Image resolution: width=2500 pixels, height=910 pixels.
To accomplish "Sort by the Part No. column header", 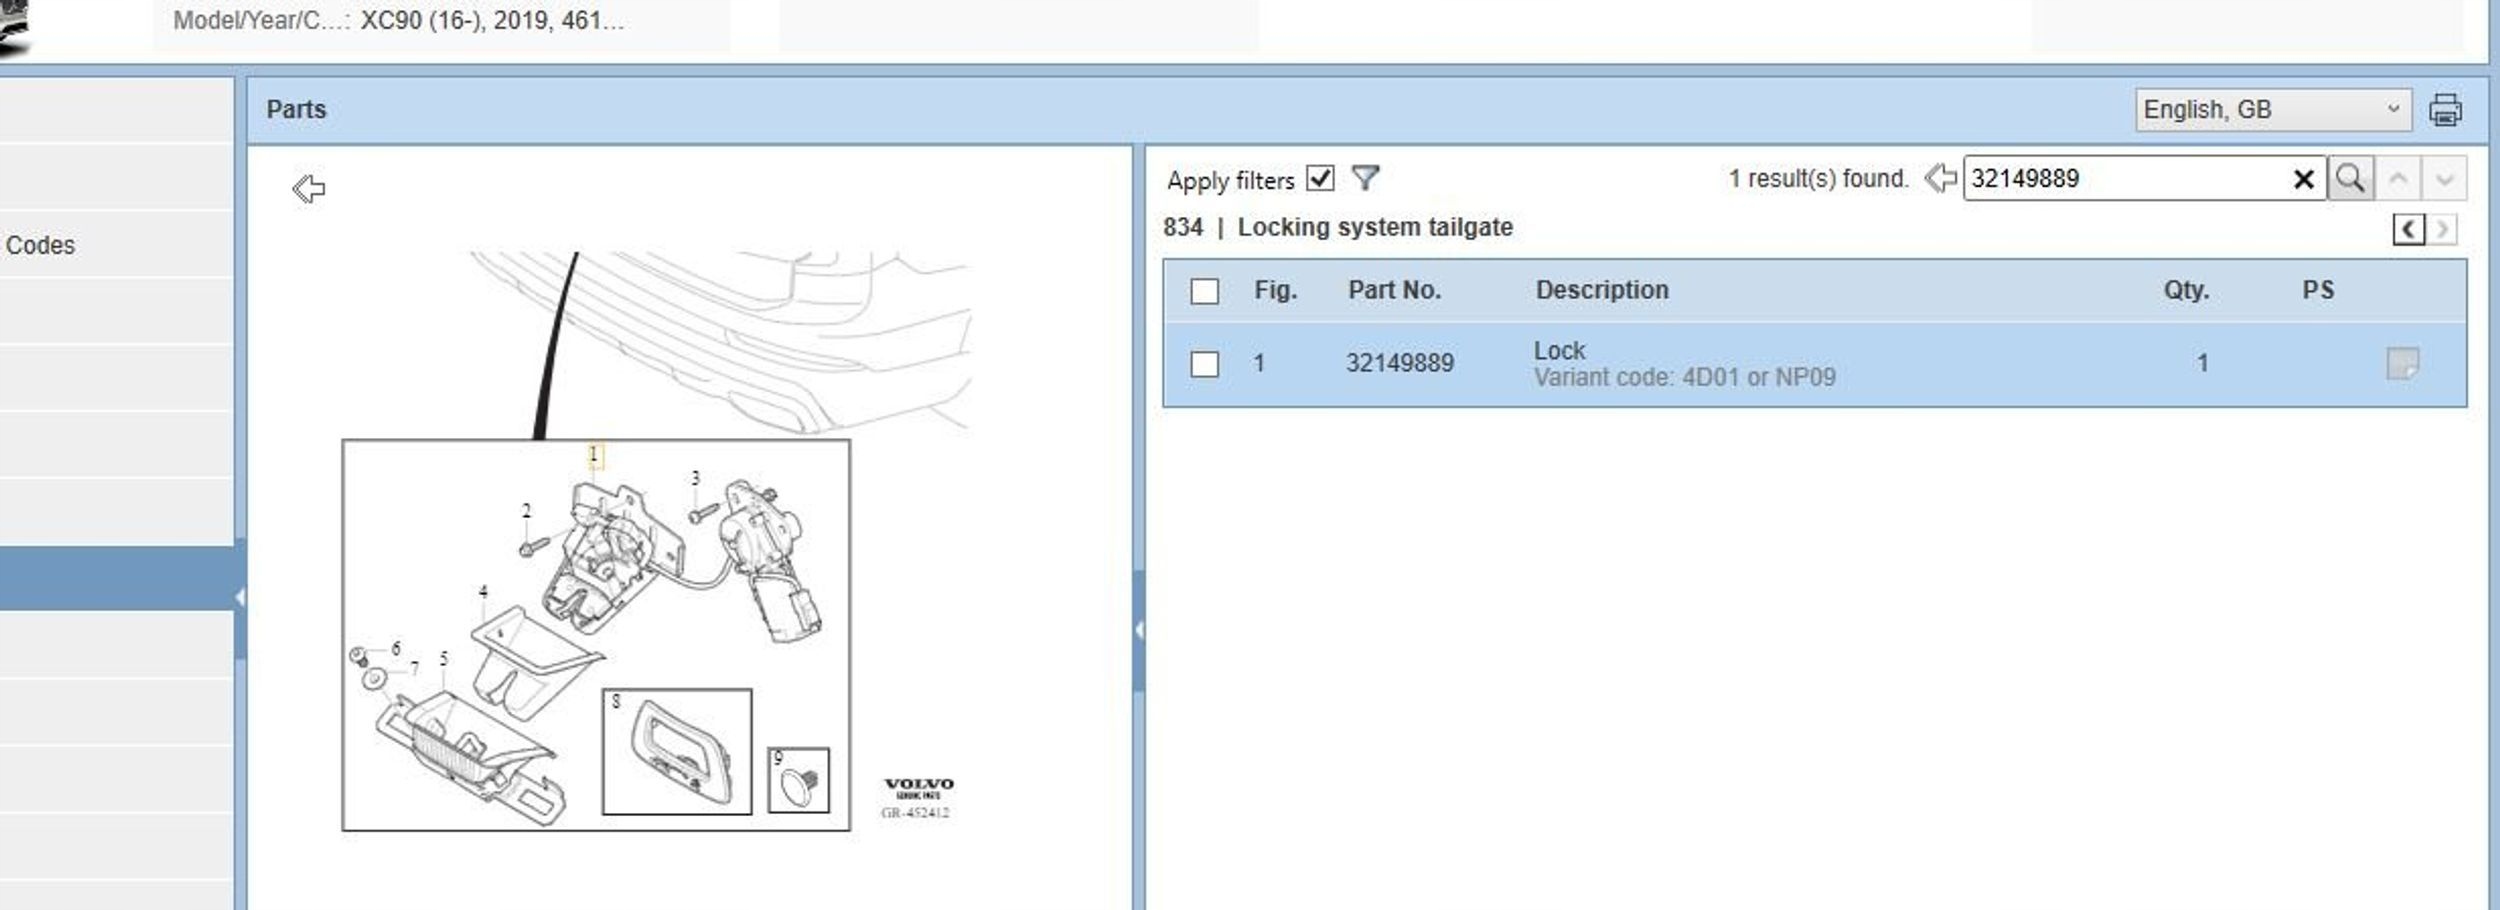I will (x=1394, y=290).
